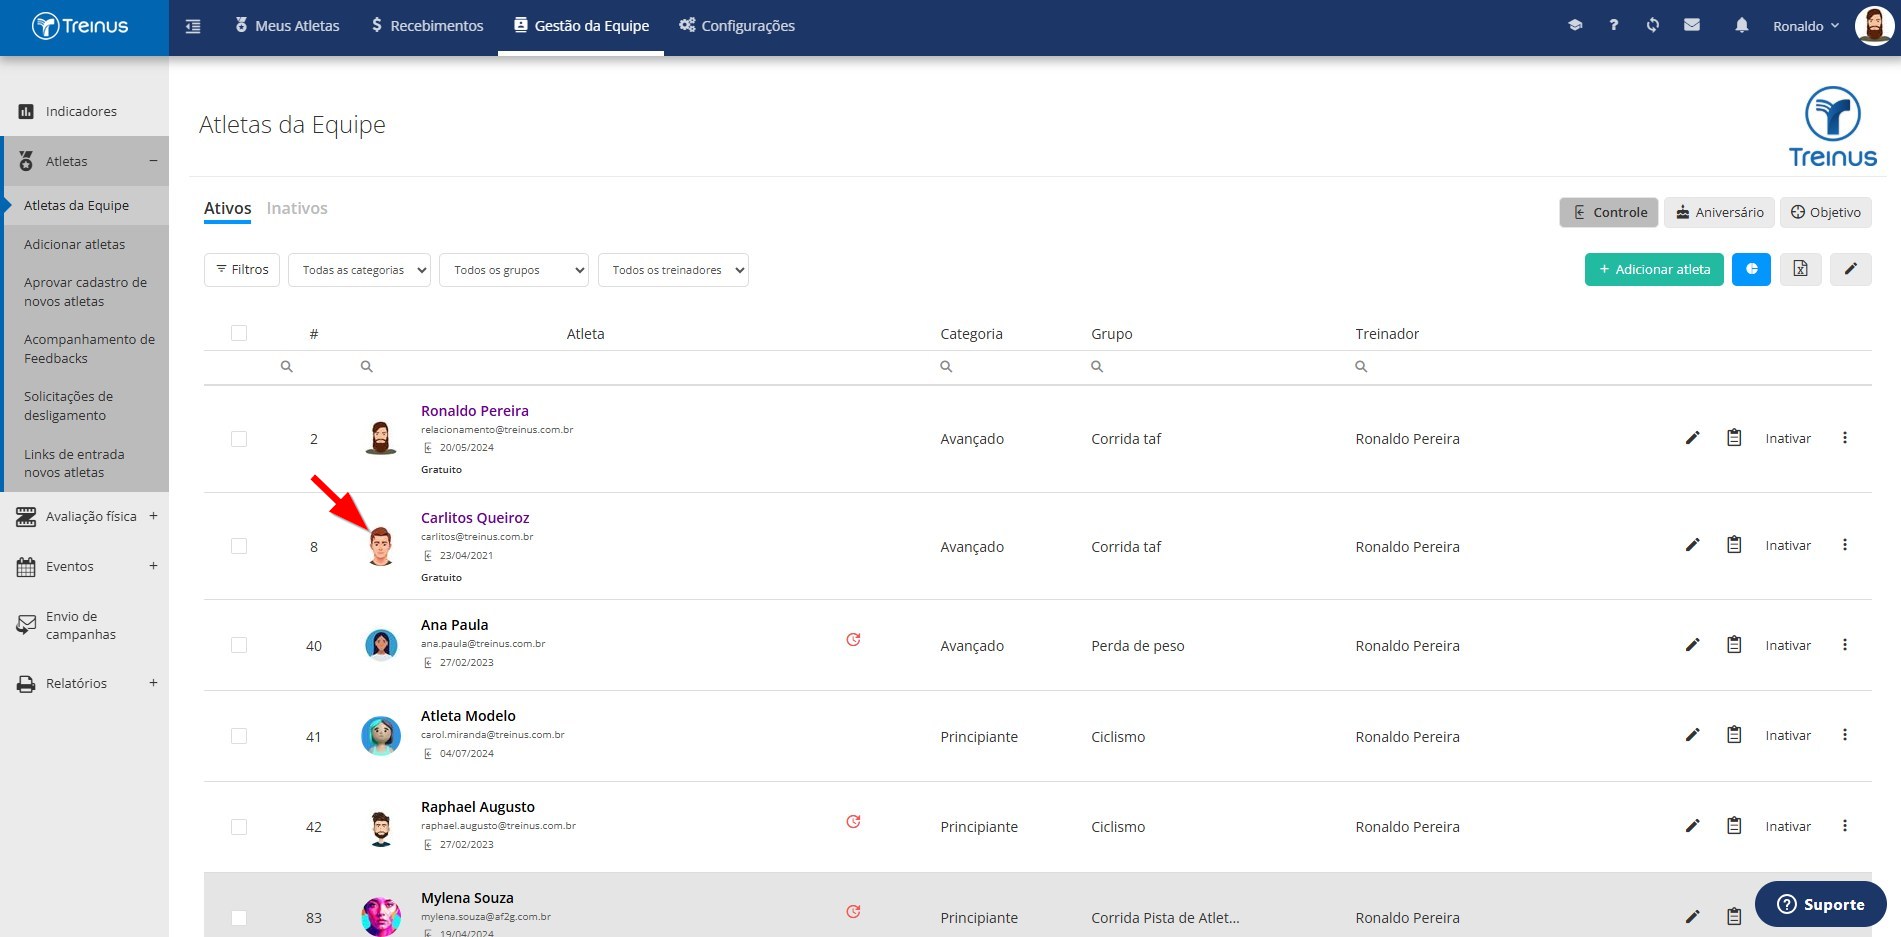Open the Todos os treinadores dropdown
This screenshot has width=1901, height=937.
pyautogui.click(x=673, y=270)
